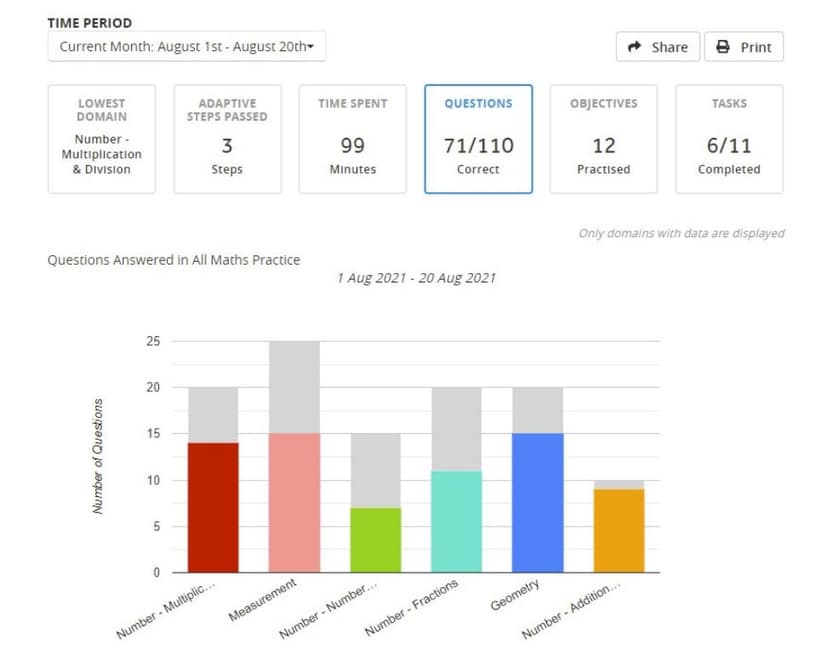This screenshot has height=650, width=828.
Task: Select the Questions stat card
Action: coord(478,138)
